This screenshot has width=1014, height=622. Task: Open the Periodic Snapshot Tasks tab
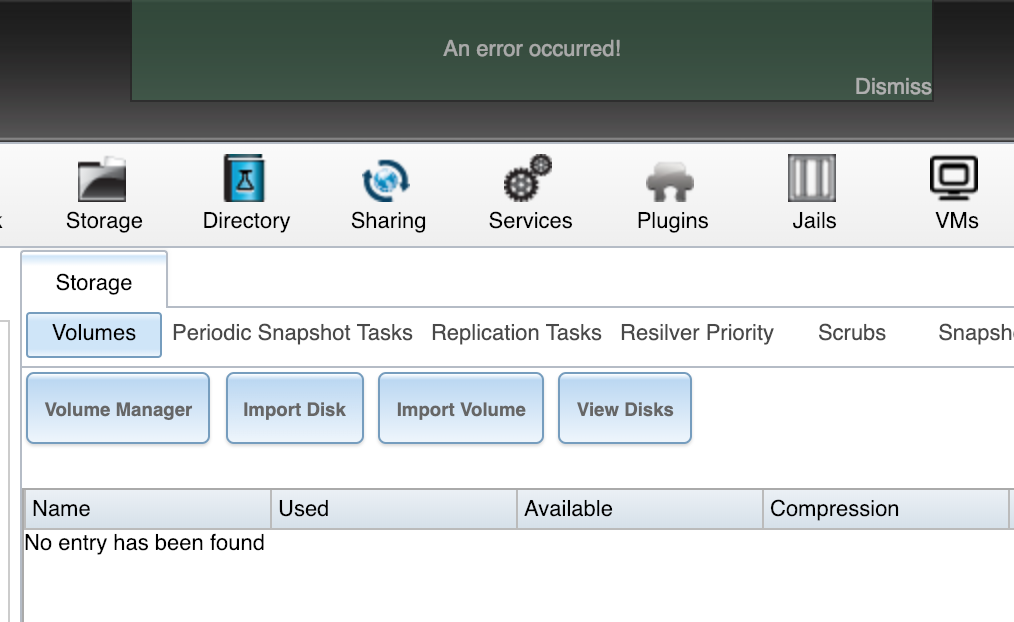pyautogui.click(x=292, y=333)
